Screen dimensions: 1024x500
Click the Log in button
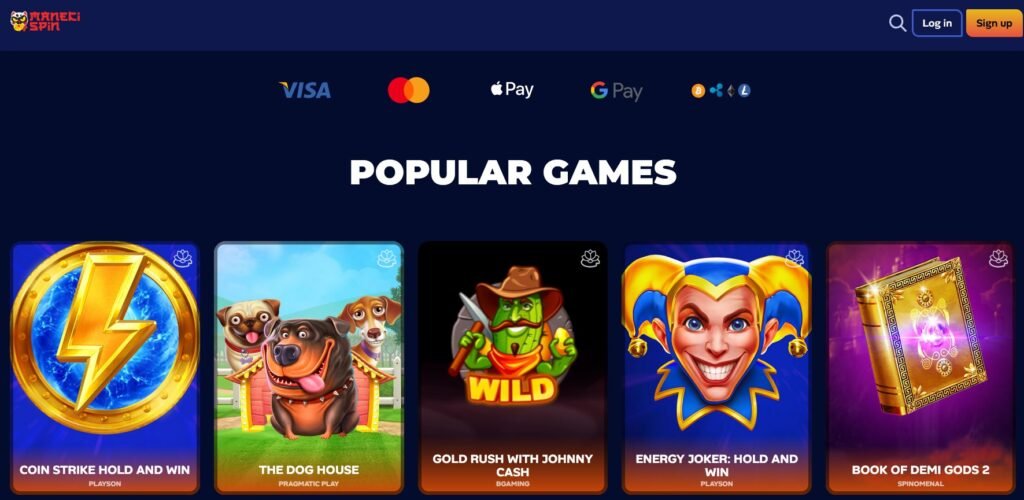937,23
